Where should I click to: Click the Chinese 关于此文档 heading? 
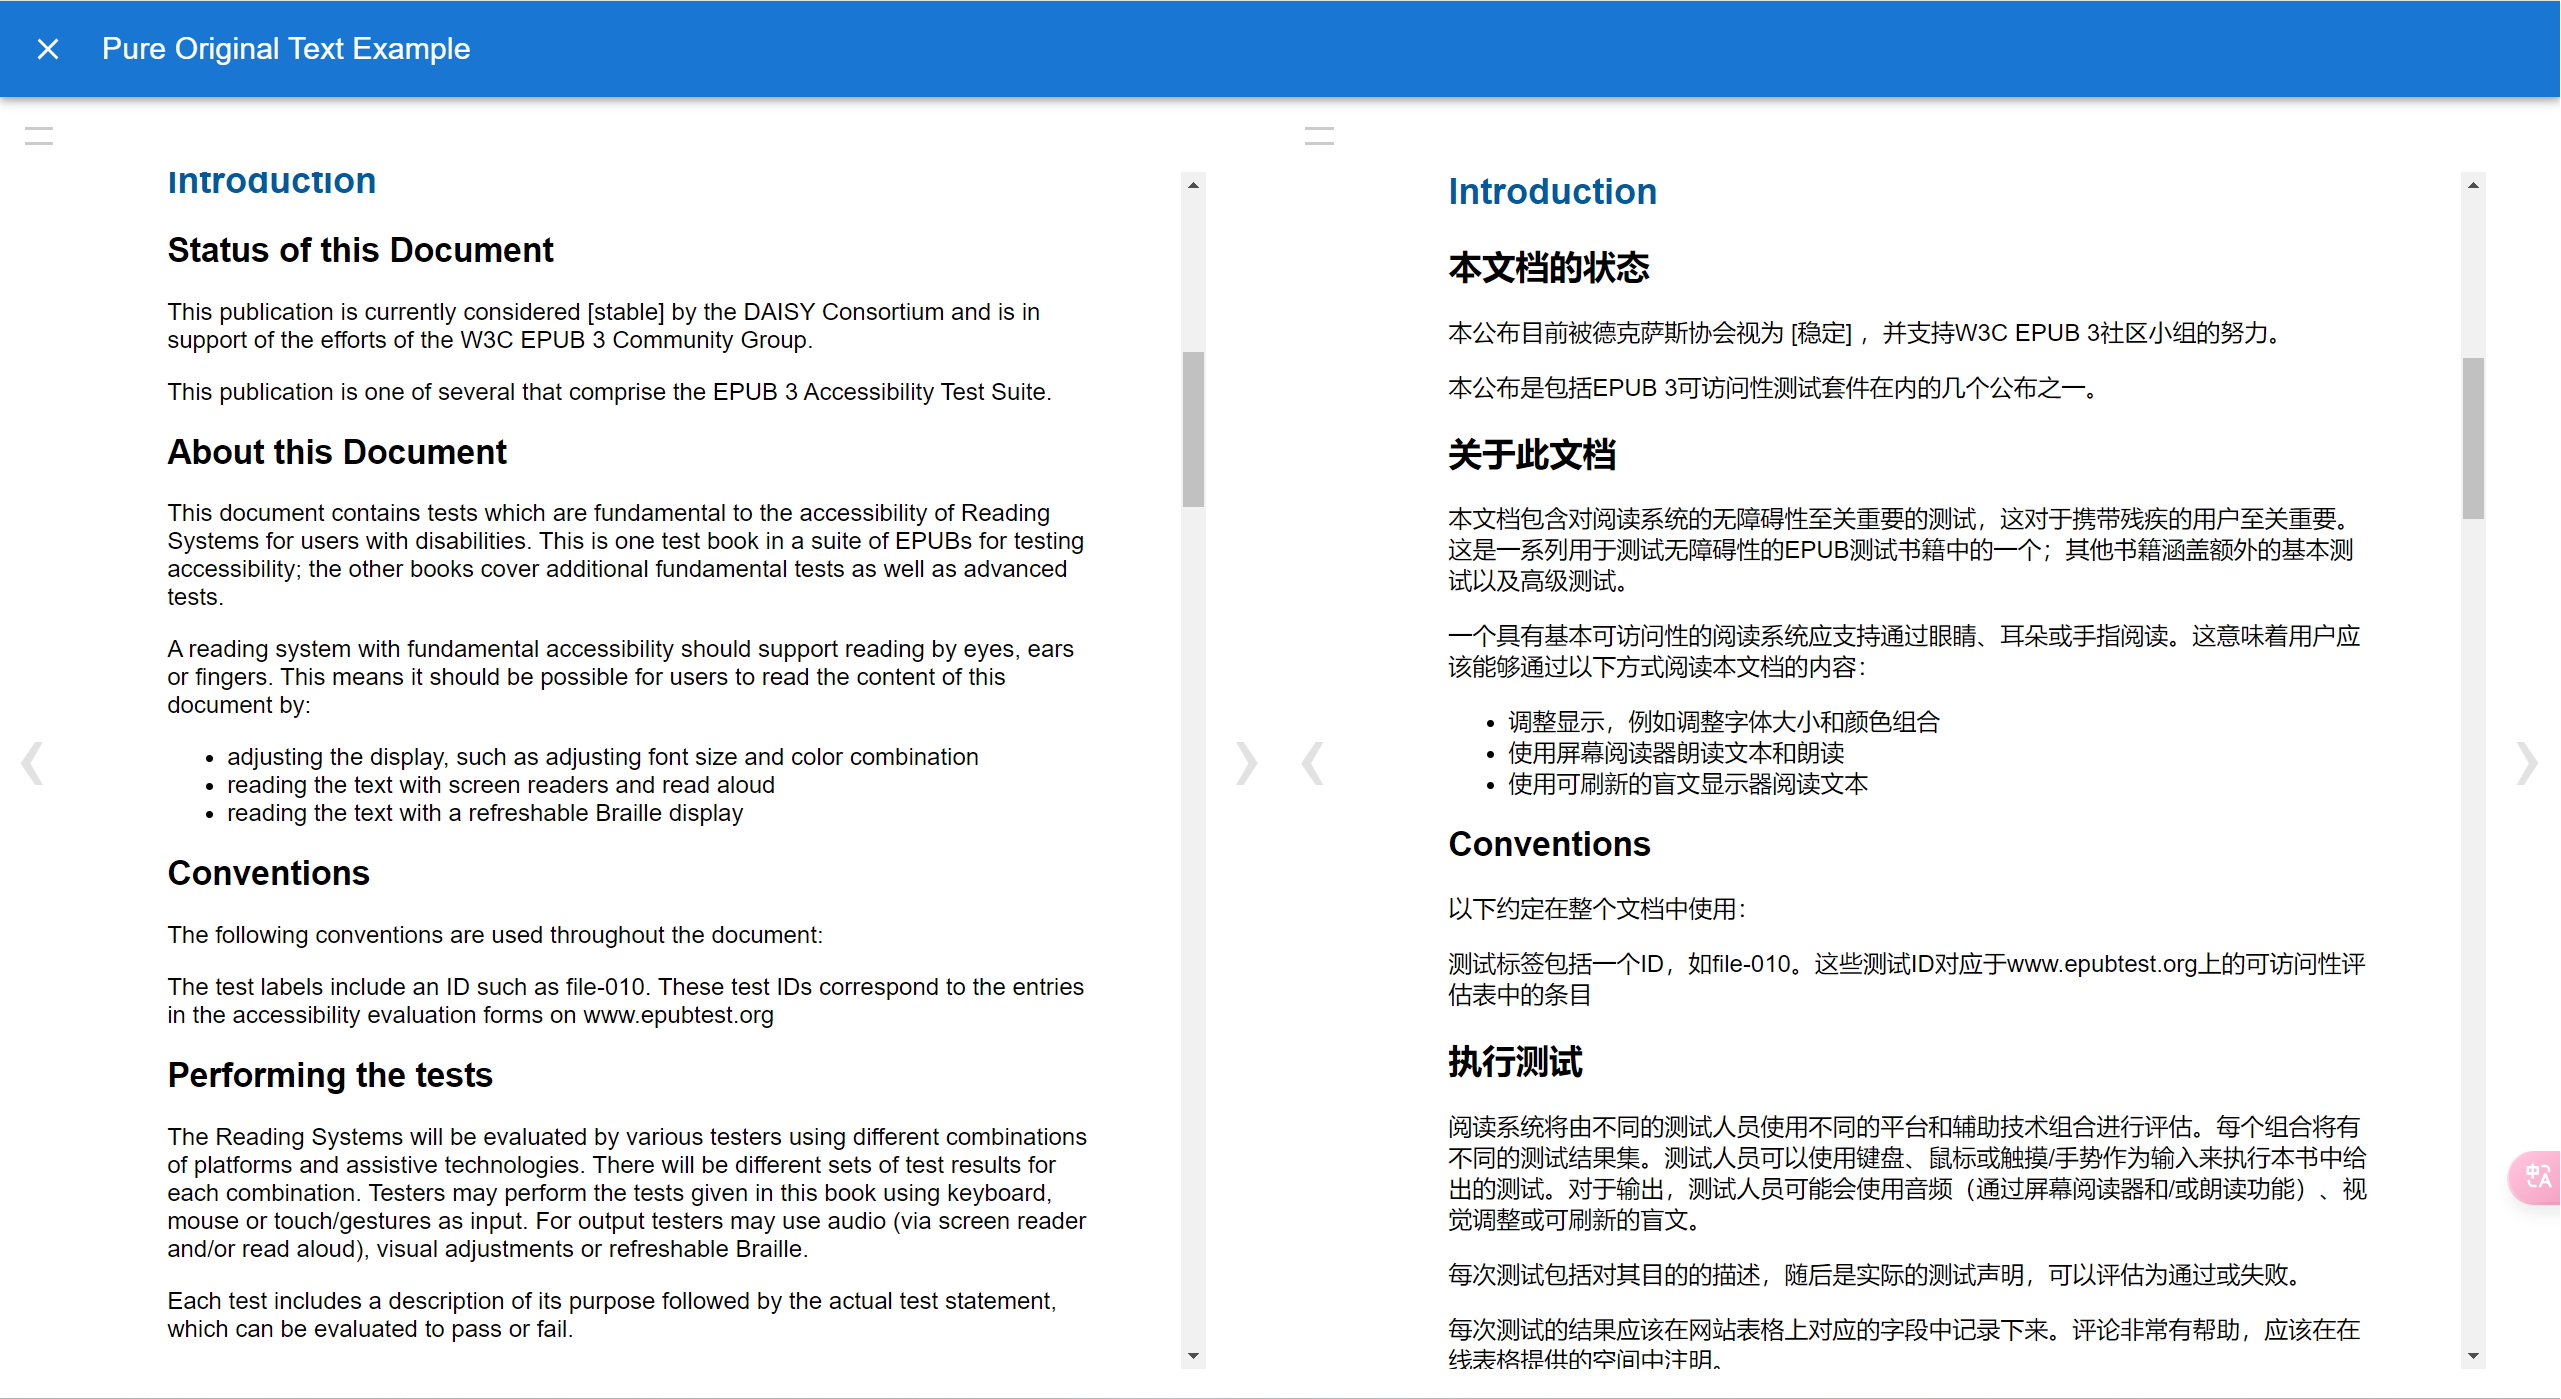[x=1531, y=455]
